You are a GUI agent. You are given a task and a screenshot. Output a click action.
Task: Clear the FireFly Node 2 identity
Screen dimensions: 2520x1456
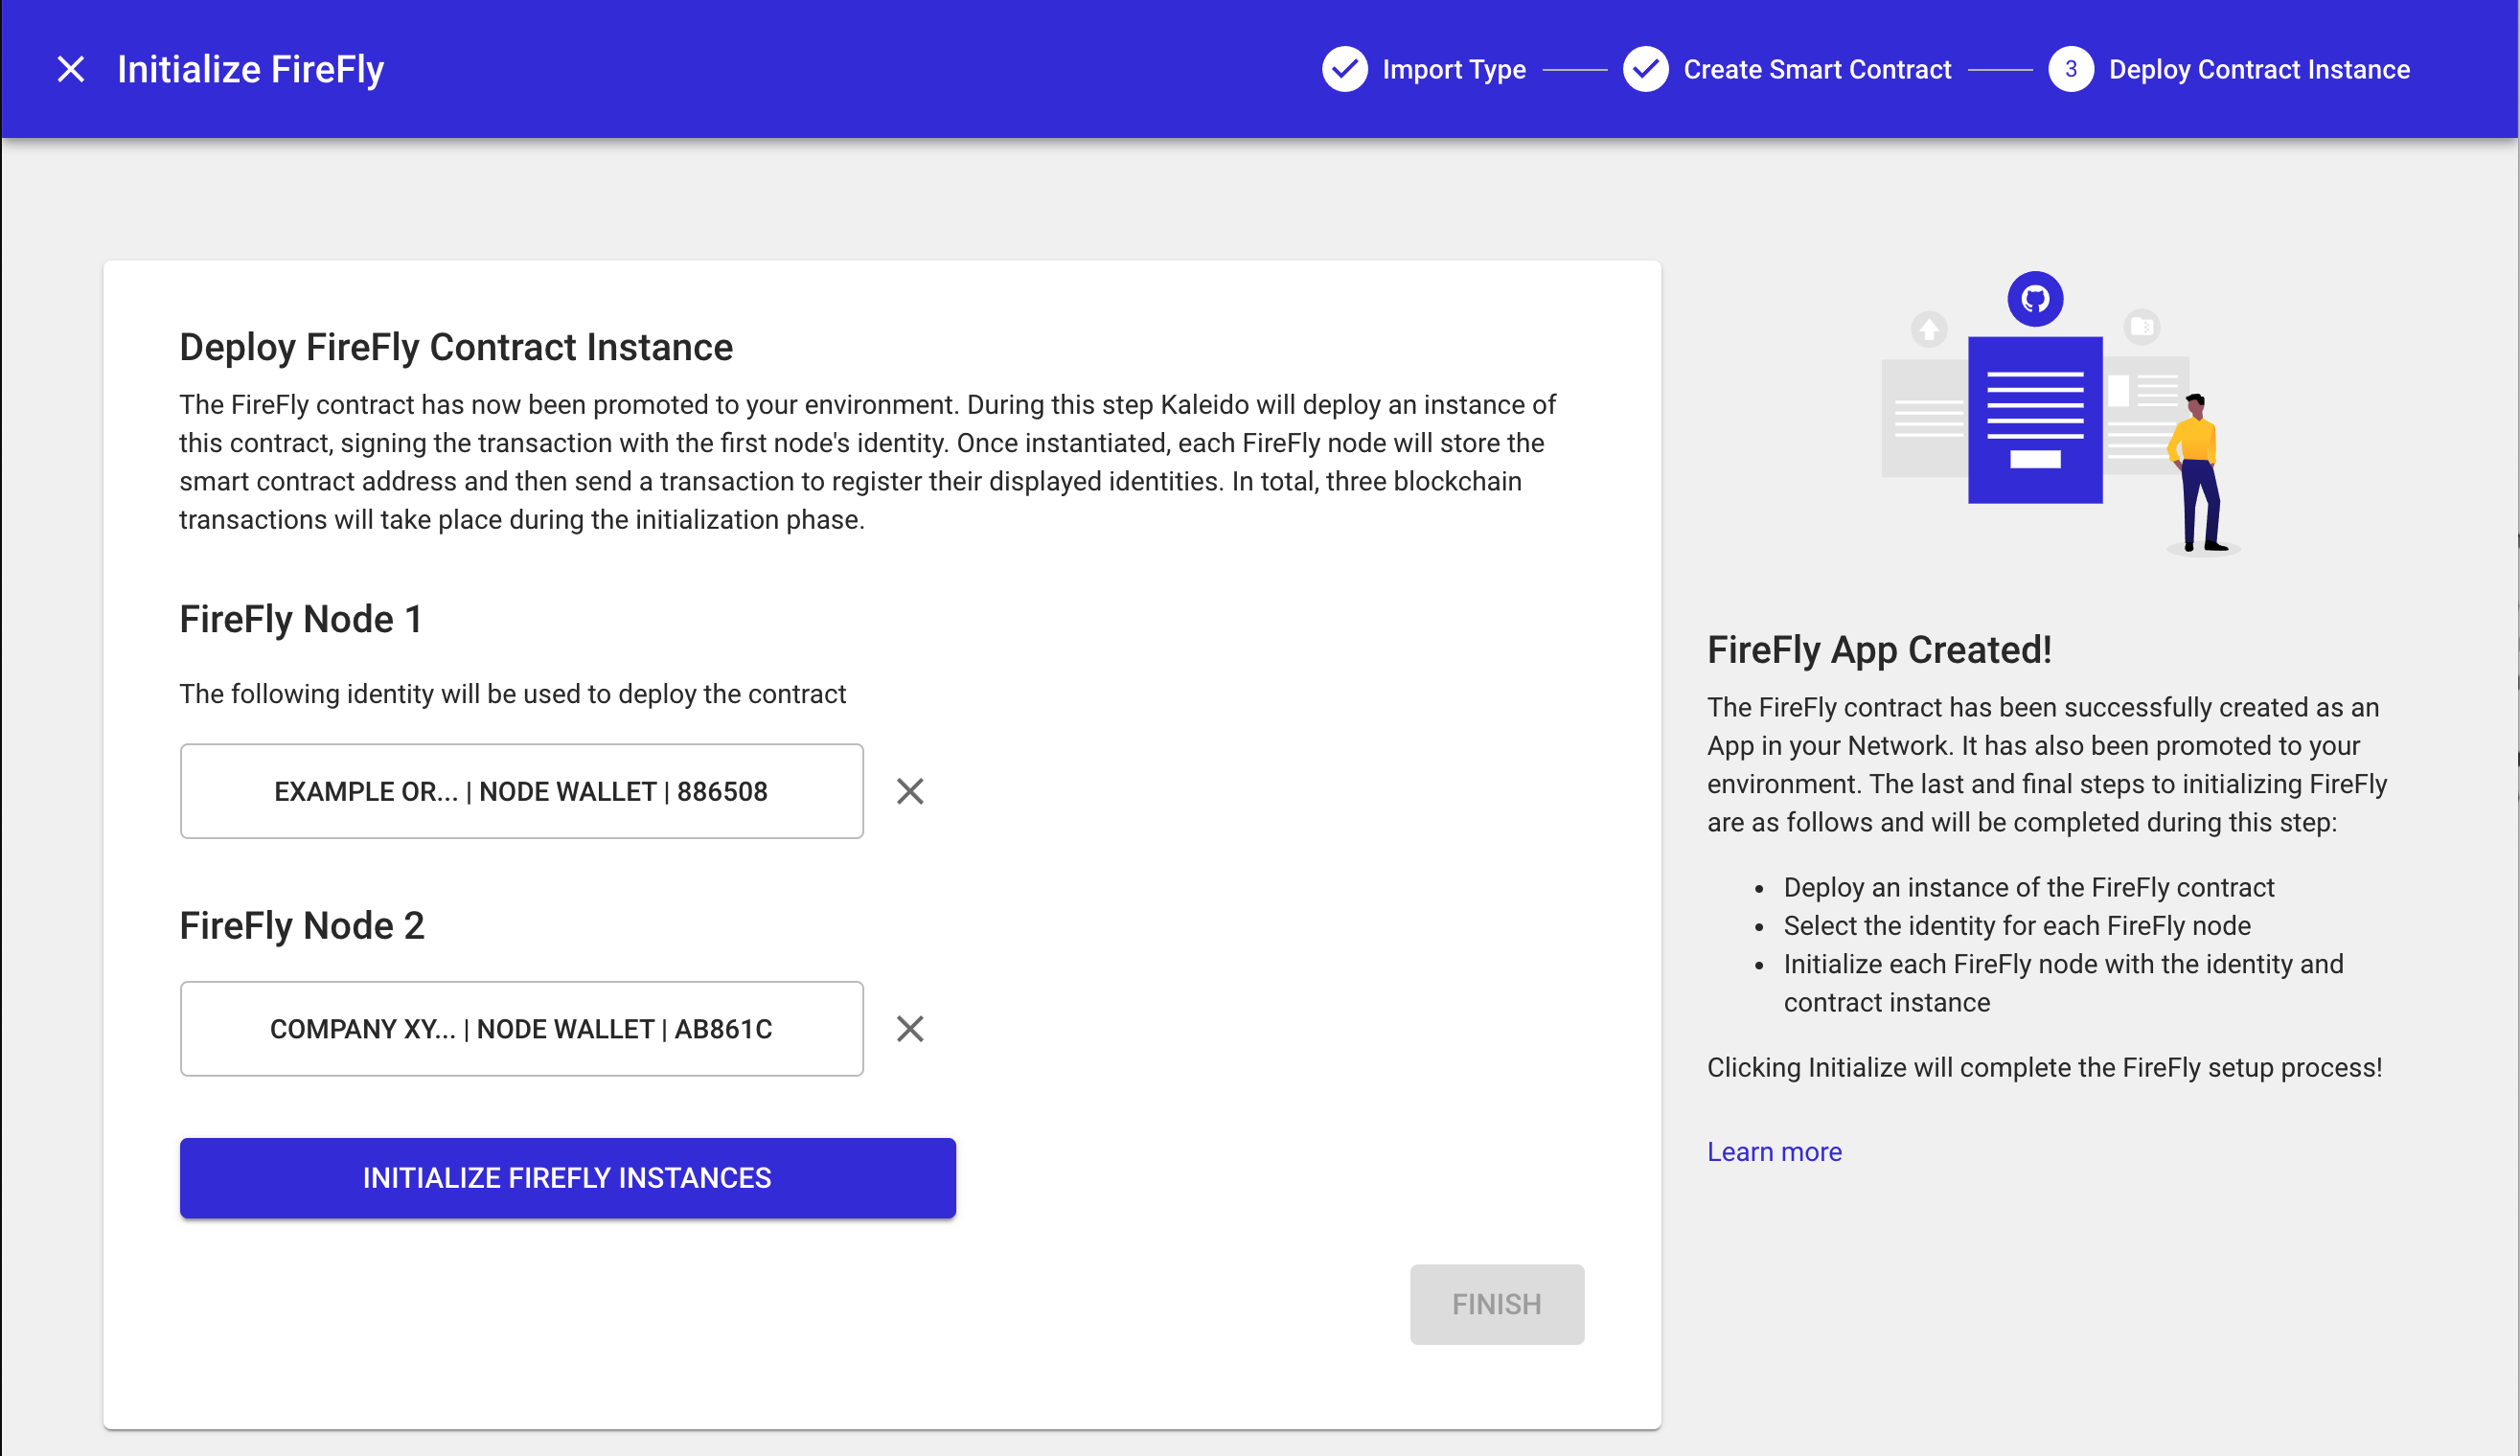(x=910, y=1029)
